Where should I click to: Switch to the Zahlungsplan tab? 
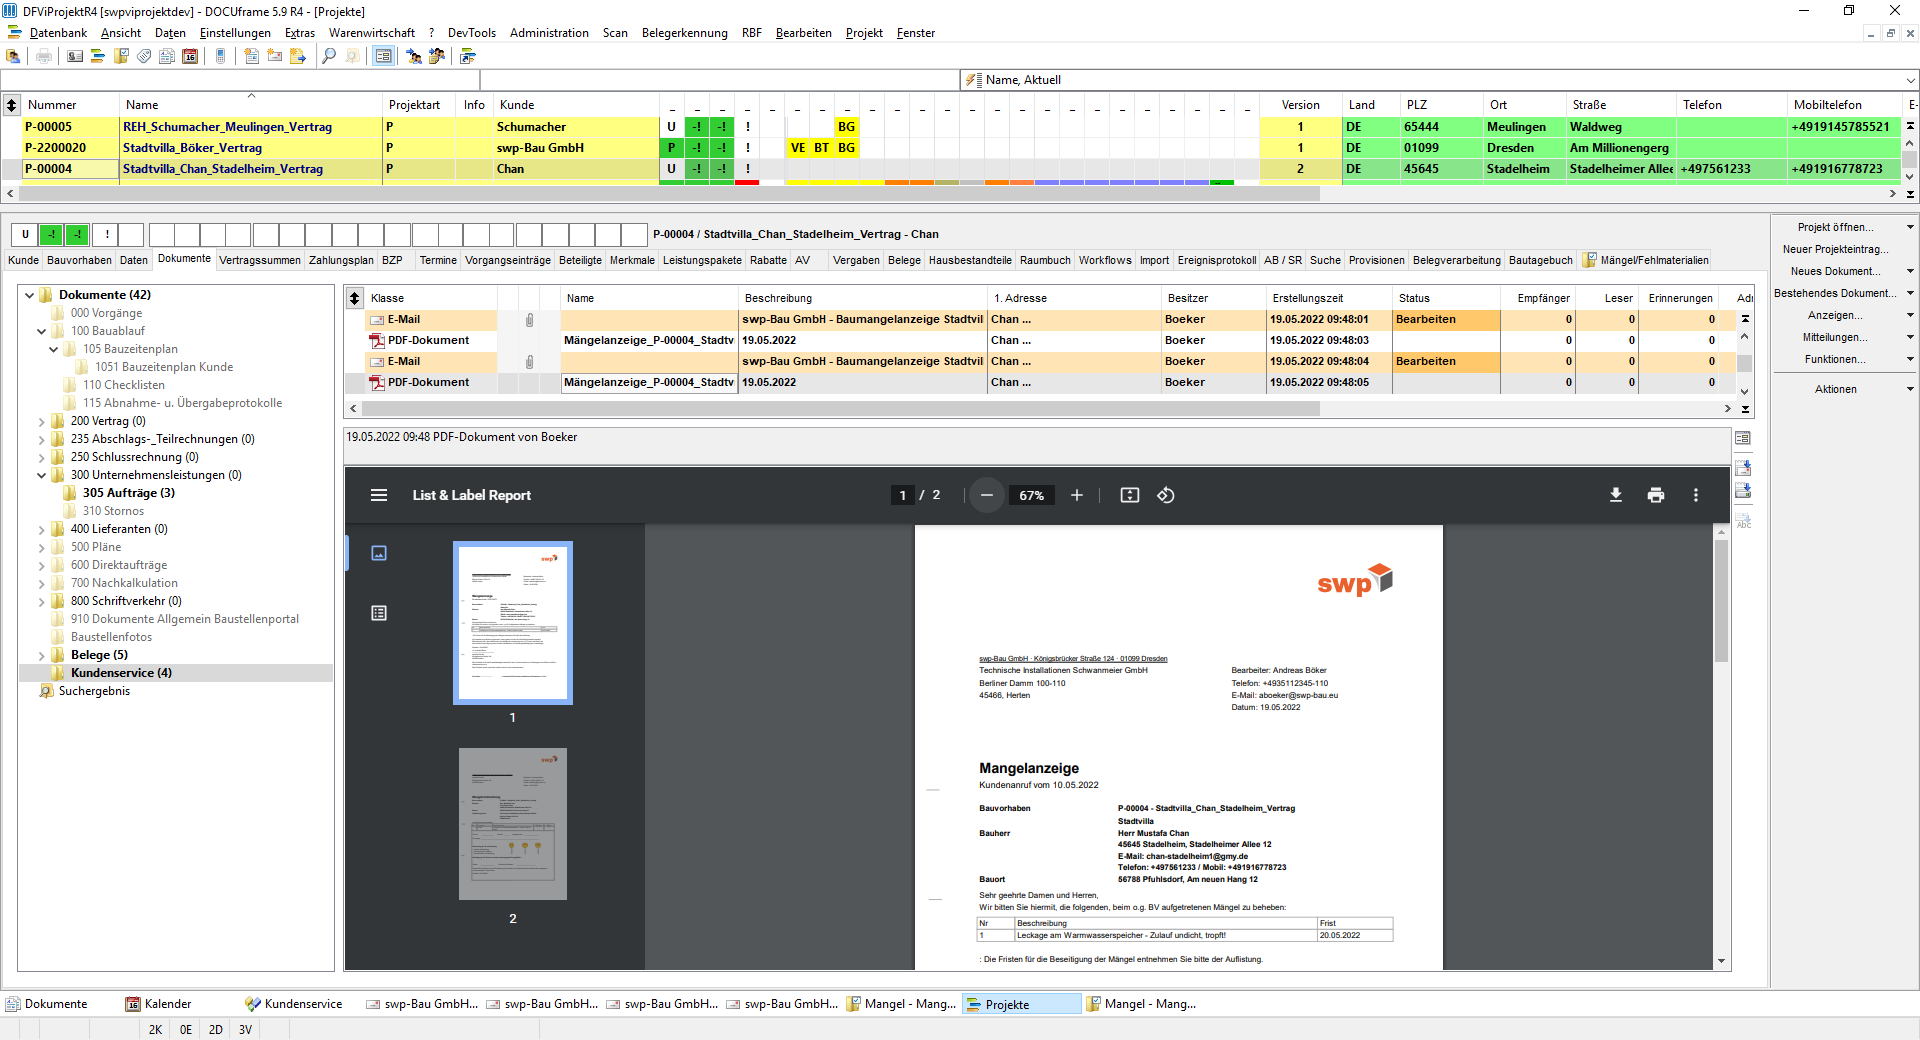click(x=341, y=260)
